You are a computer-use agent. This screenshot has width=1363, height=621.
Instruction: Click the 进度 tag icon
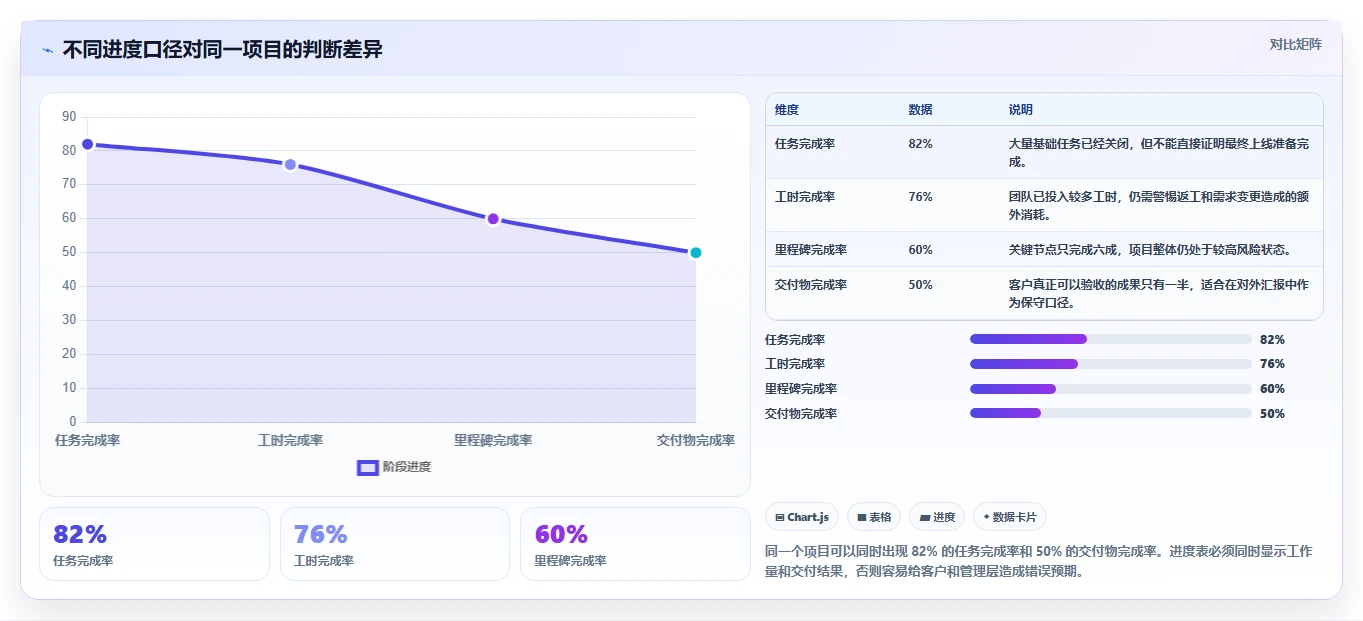(925, 517)
